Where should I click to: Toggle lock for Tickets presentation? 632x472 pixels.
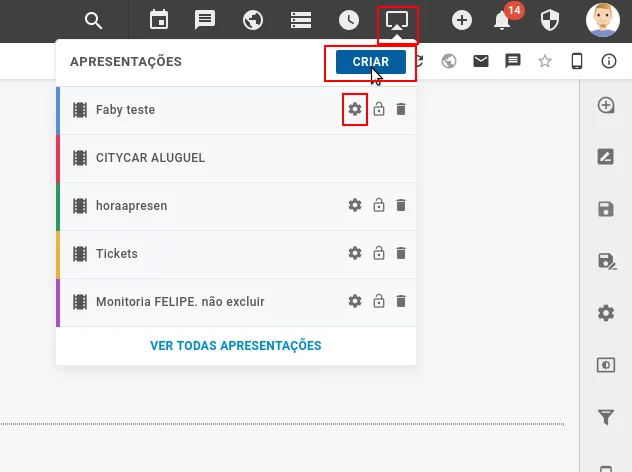coord(379,253)
